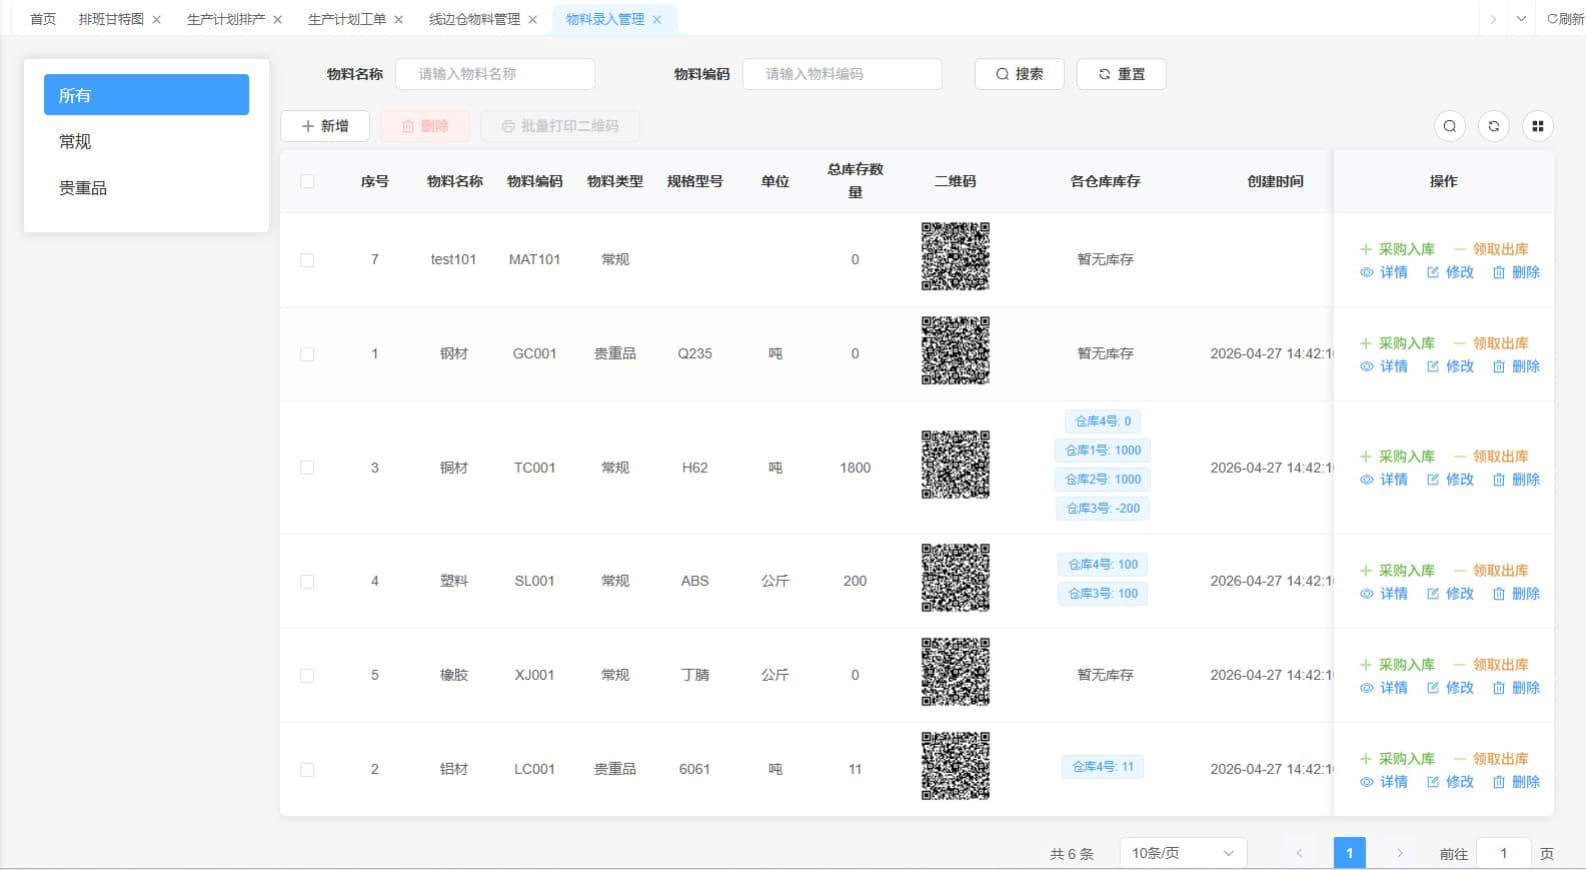1586x870 pixels.
Task: Open QR code image for XJ001 row
Action: point(955,672)
